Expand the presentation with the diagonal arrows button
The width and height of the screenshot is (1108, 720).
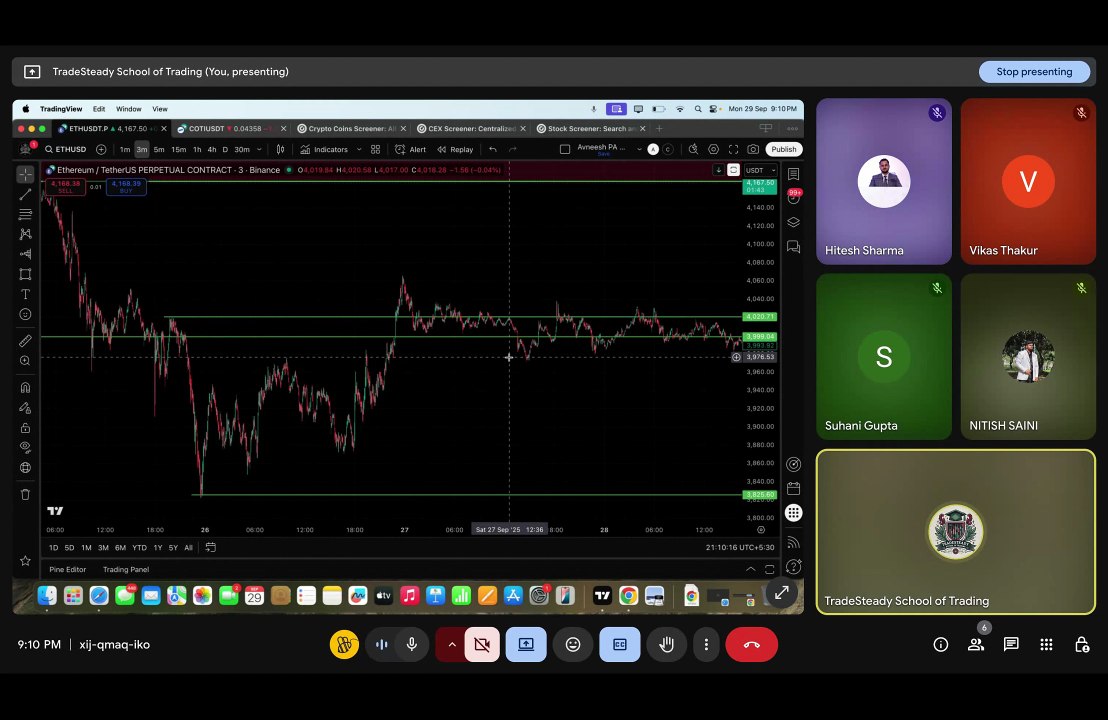782,594
